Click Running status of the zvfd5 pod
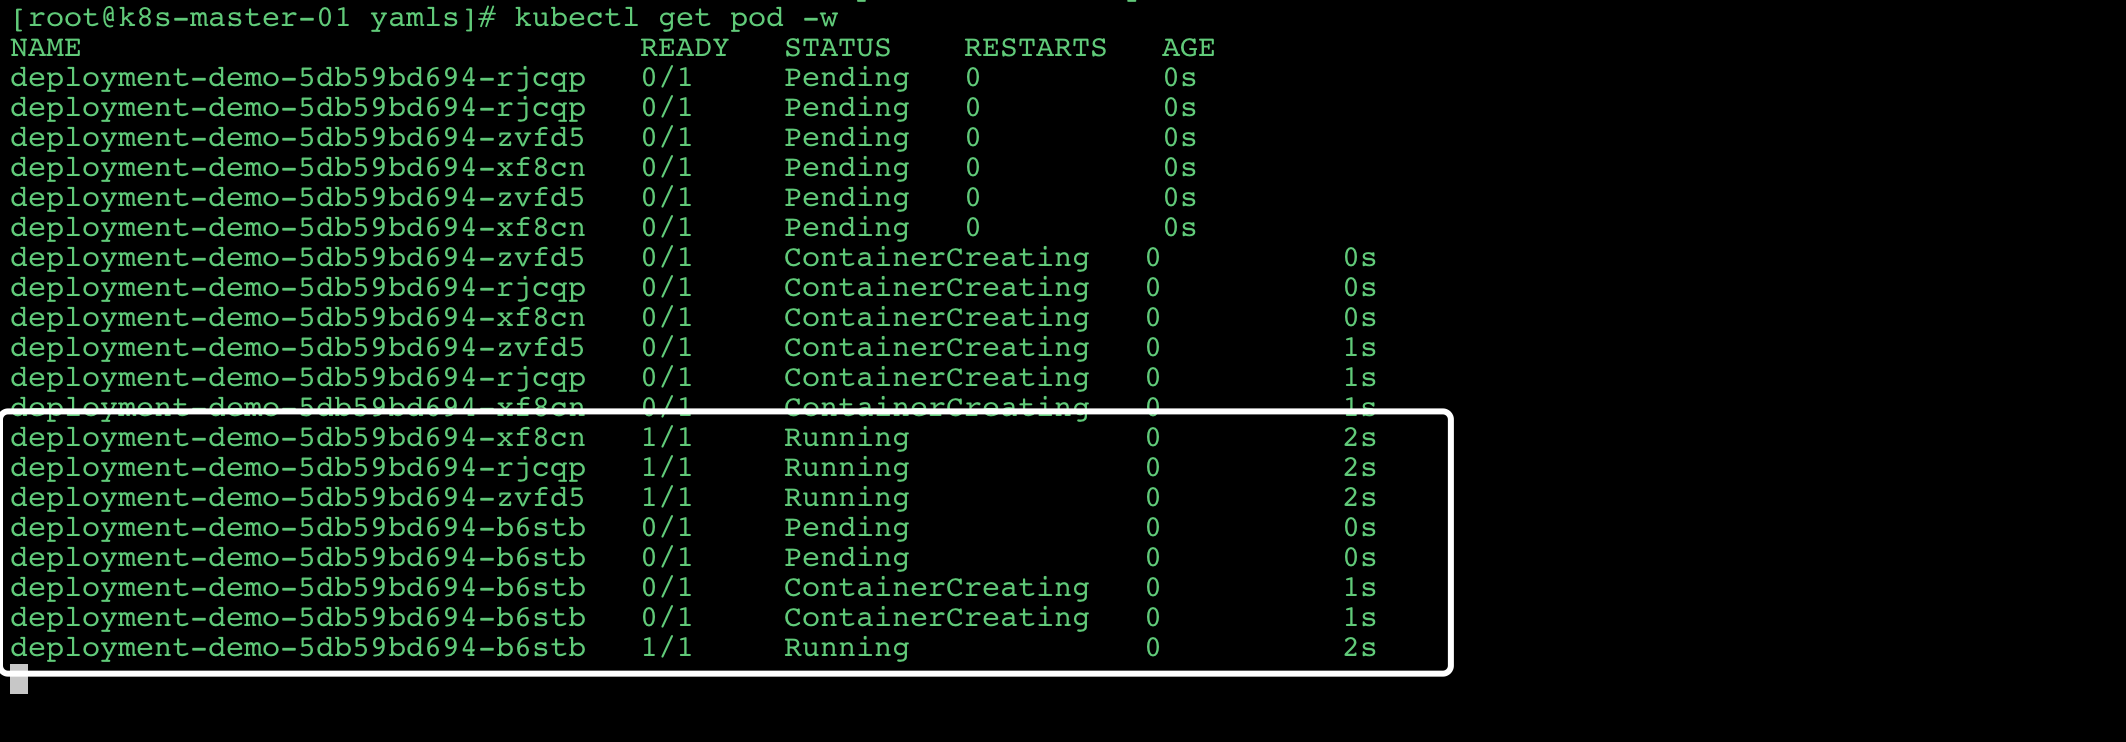The image size is (2126, 742). click(846, 498)
